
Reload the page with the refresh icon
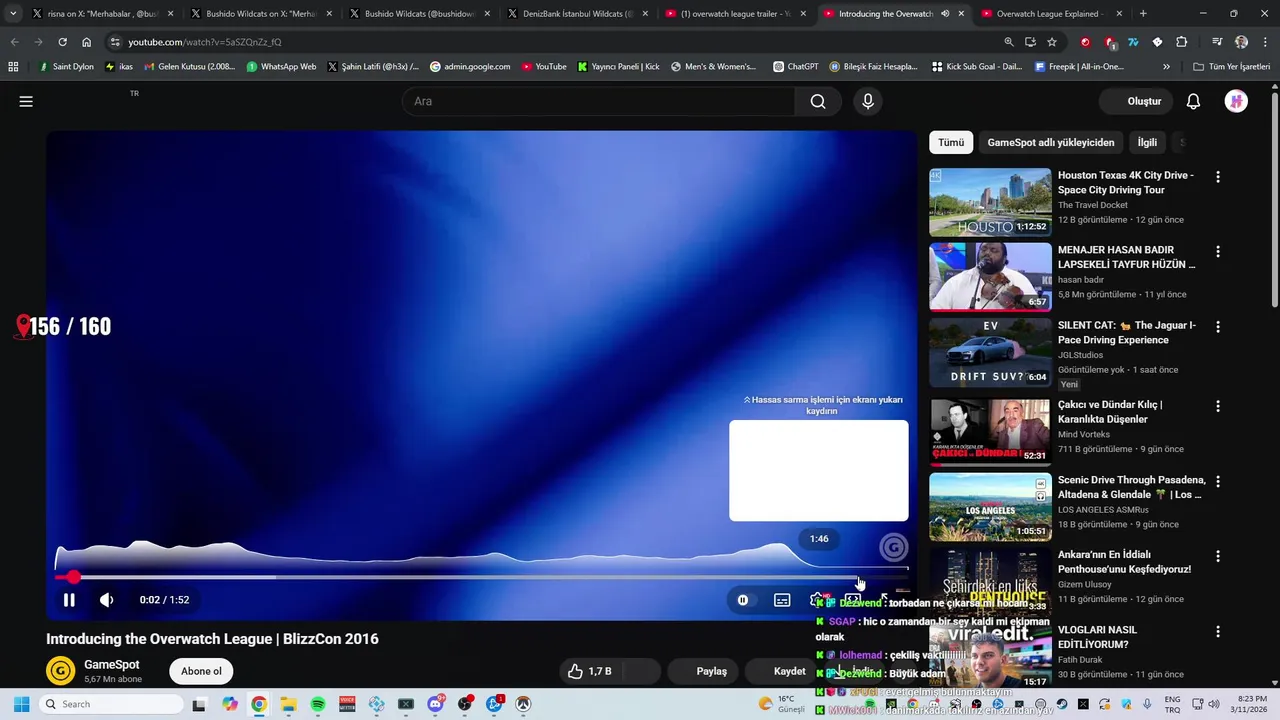(62, 42)
